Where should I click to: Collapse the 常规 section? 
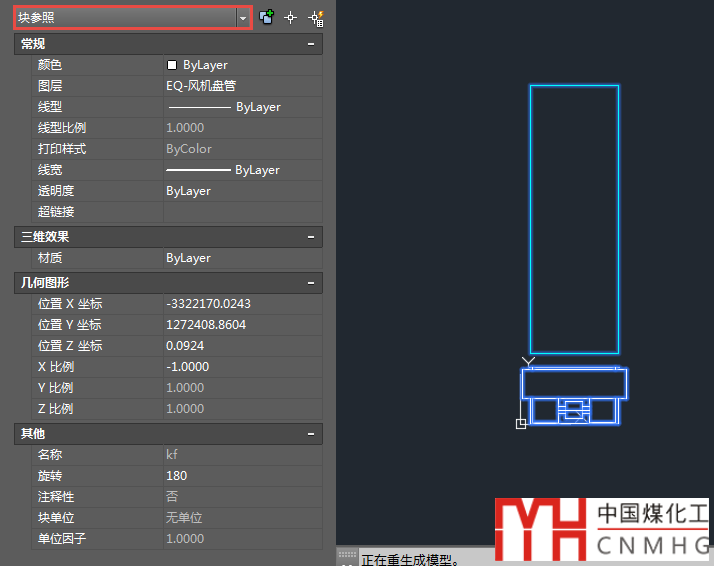click(x=312, y=44)
